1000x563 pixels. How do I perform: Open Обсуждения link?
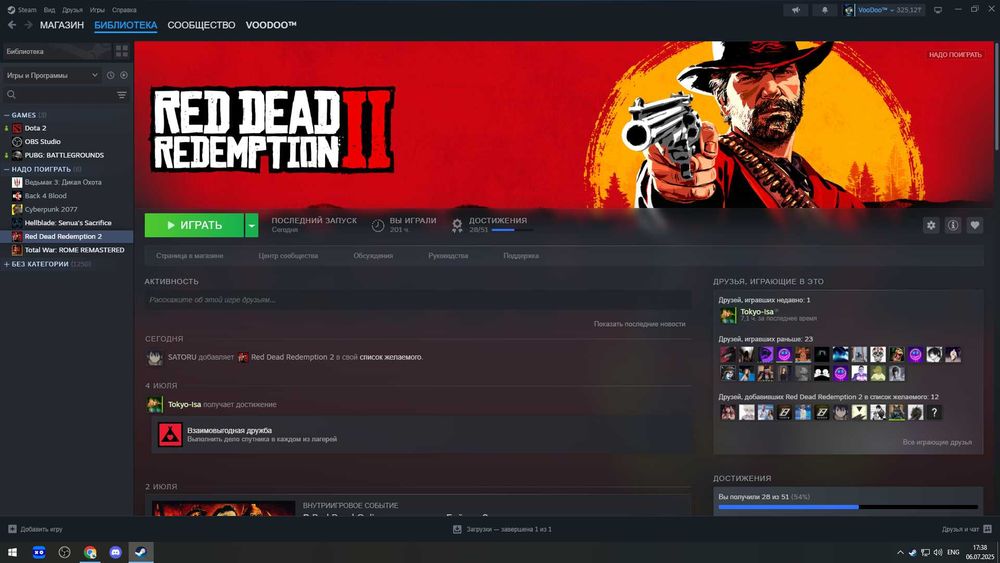[x=373, y=256]
